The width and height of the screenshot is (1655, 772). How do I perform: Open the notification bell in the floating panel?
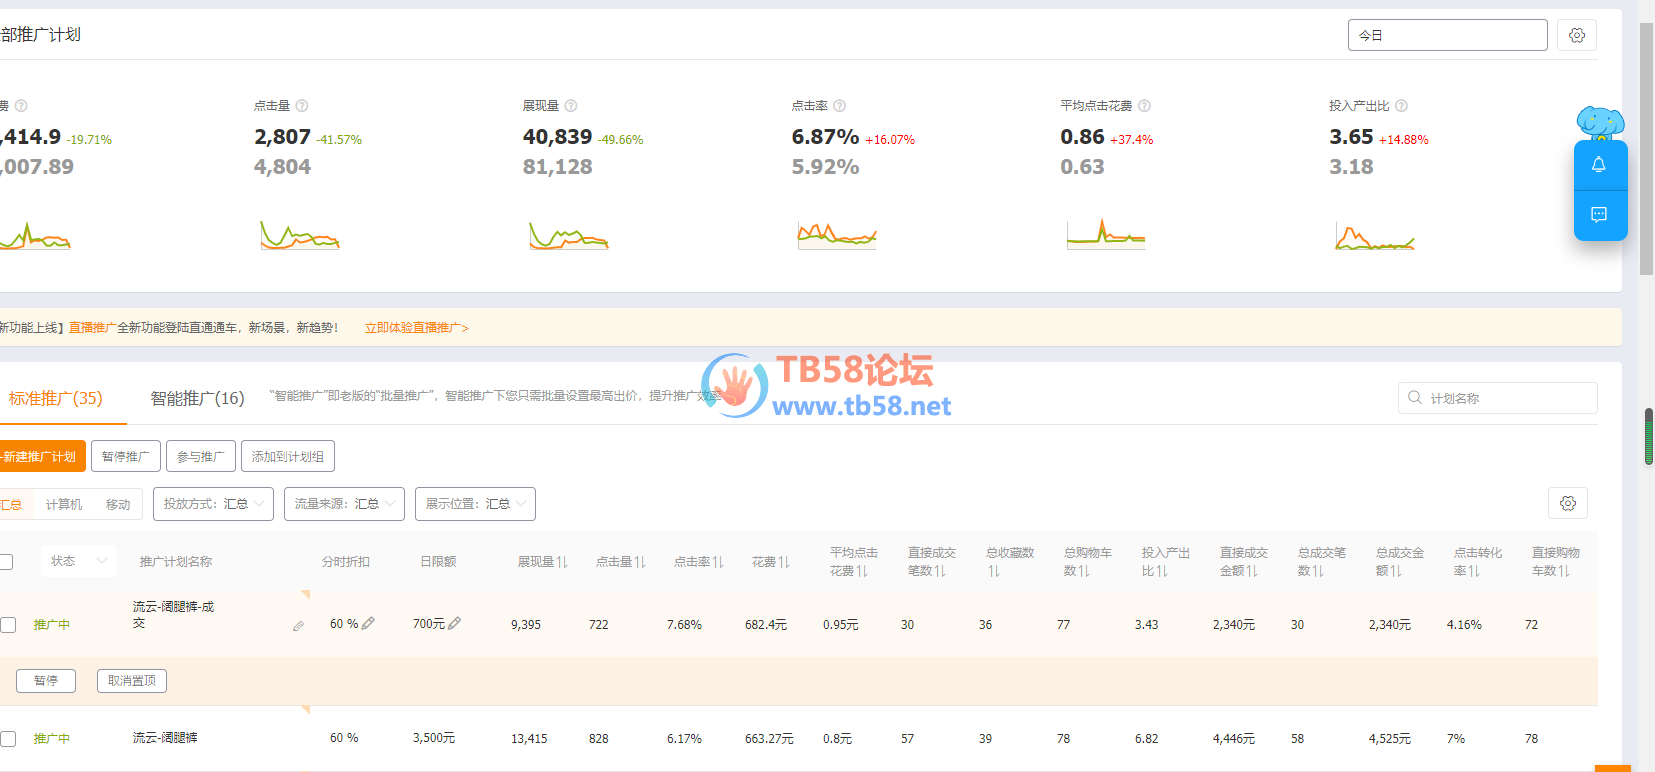click(1599, 165)
